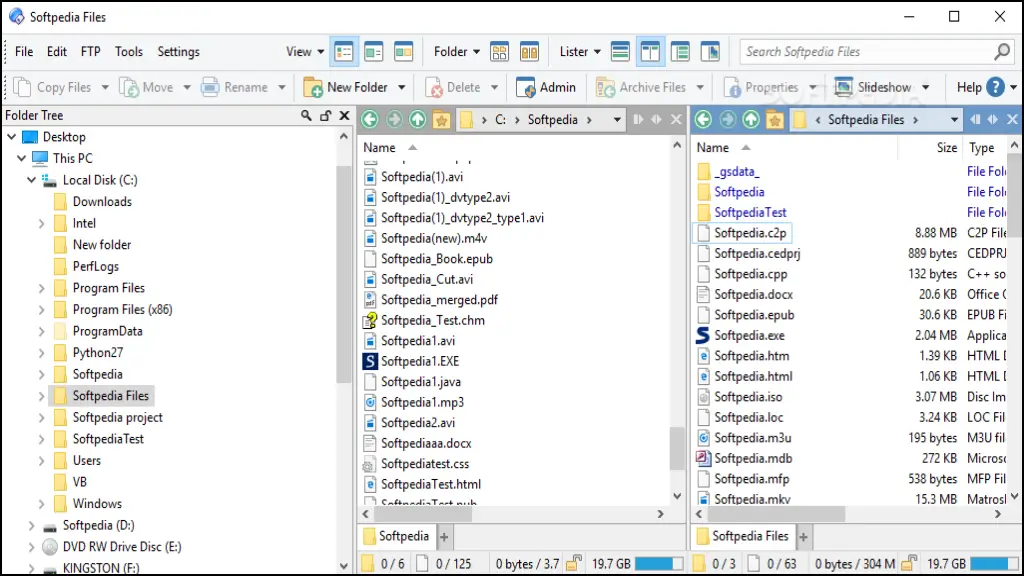
Task: Open the New Folder dropdown arrow
Action: coord(402,88)
